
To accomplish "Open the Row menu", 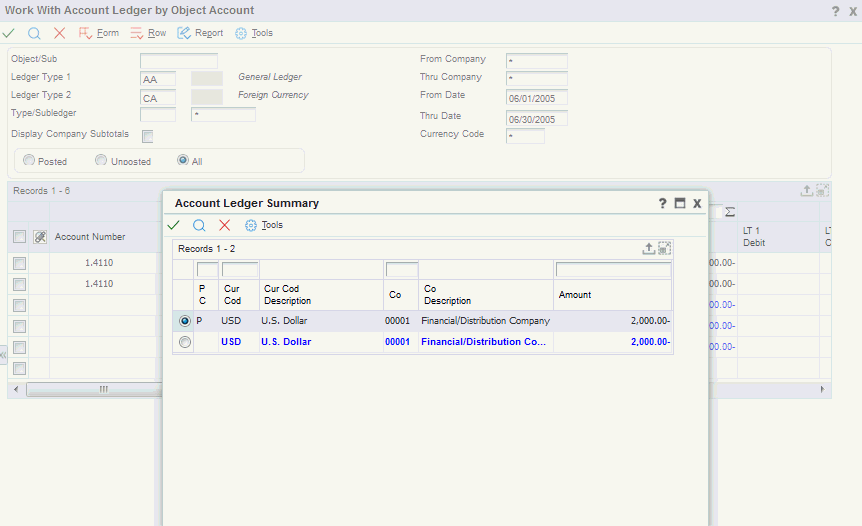I will 148,33.
